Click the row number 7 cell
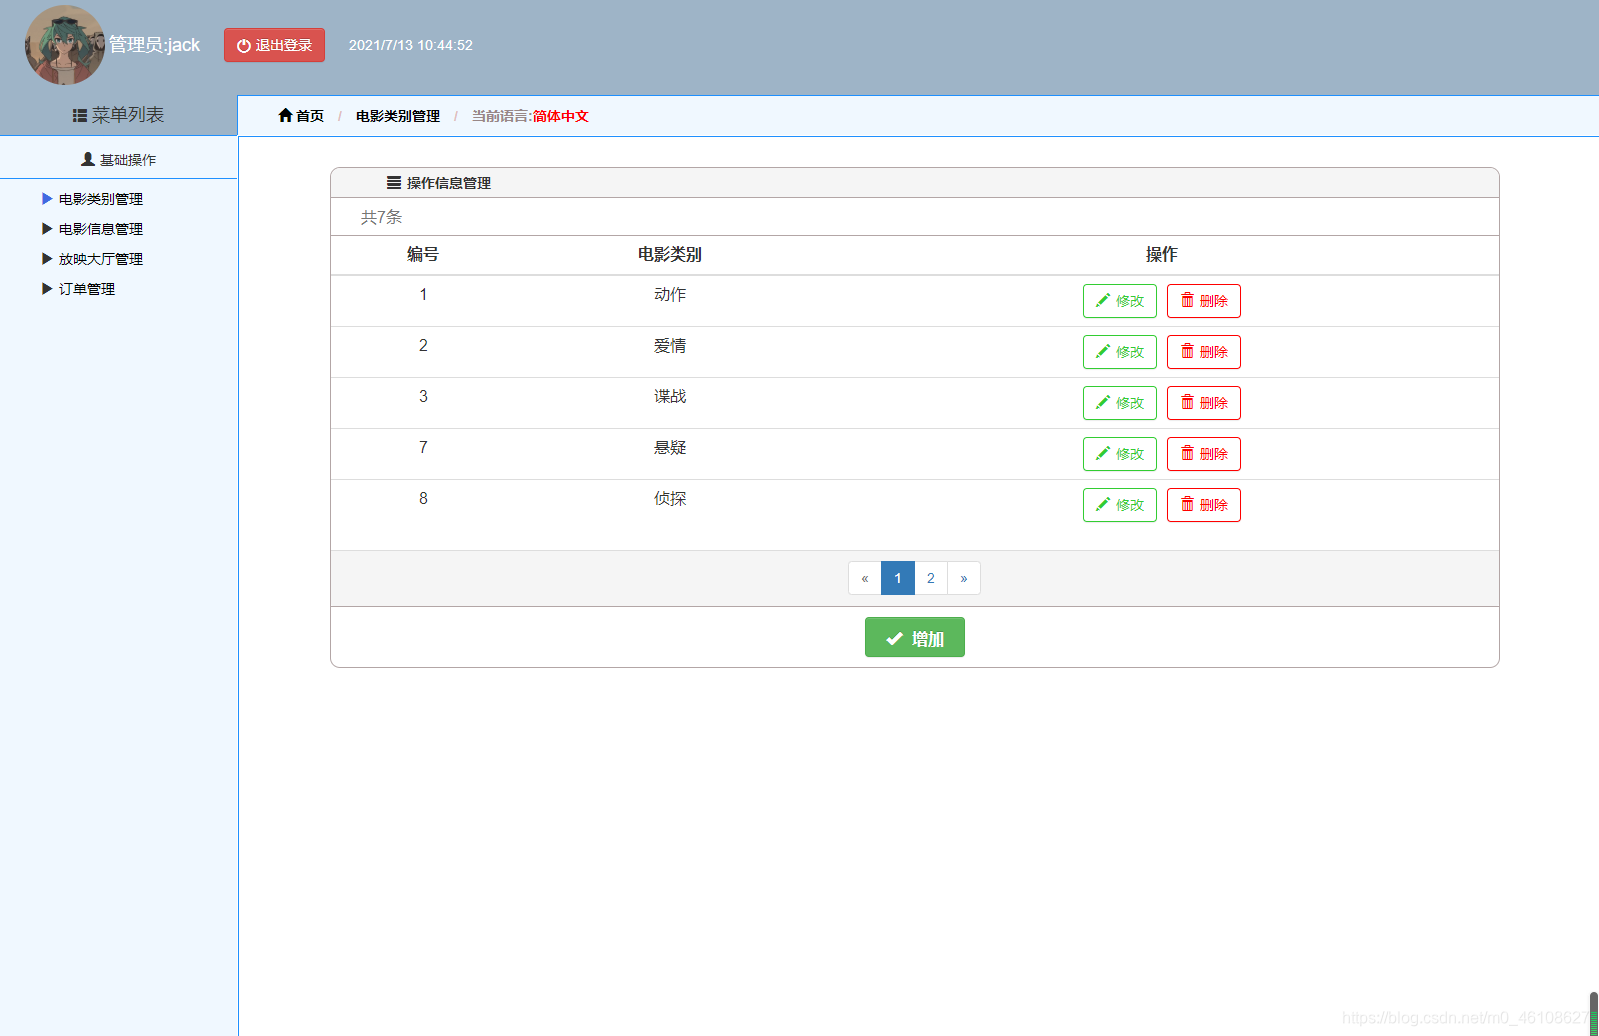1599x1036 pixels. [423, 447]
